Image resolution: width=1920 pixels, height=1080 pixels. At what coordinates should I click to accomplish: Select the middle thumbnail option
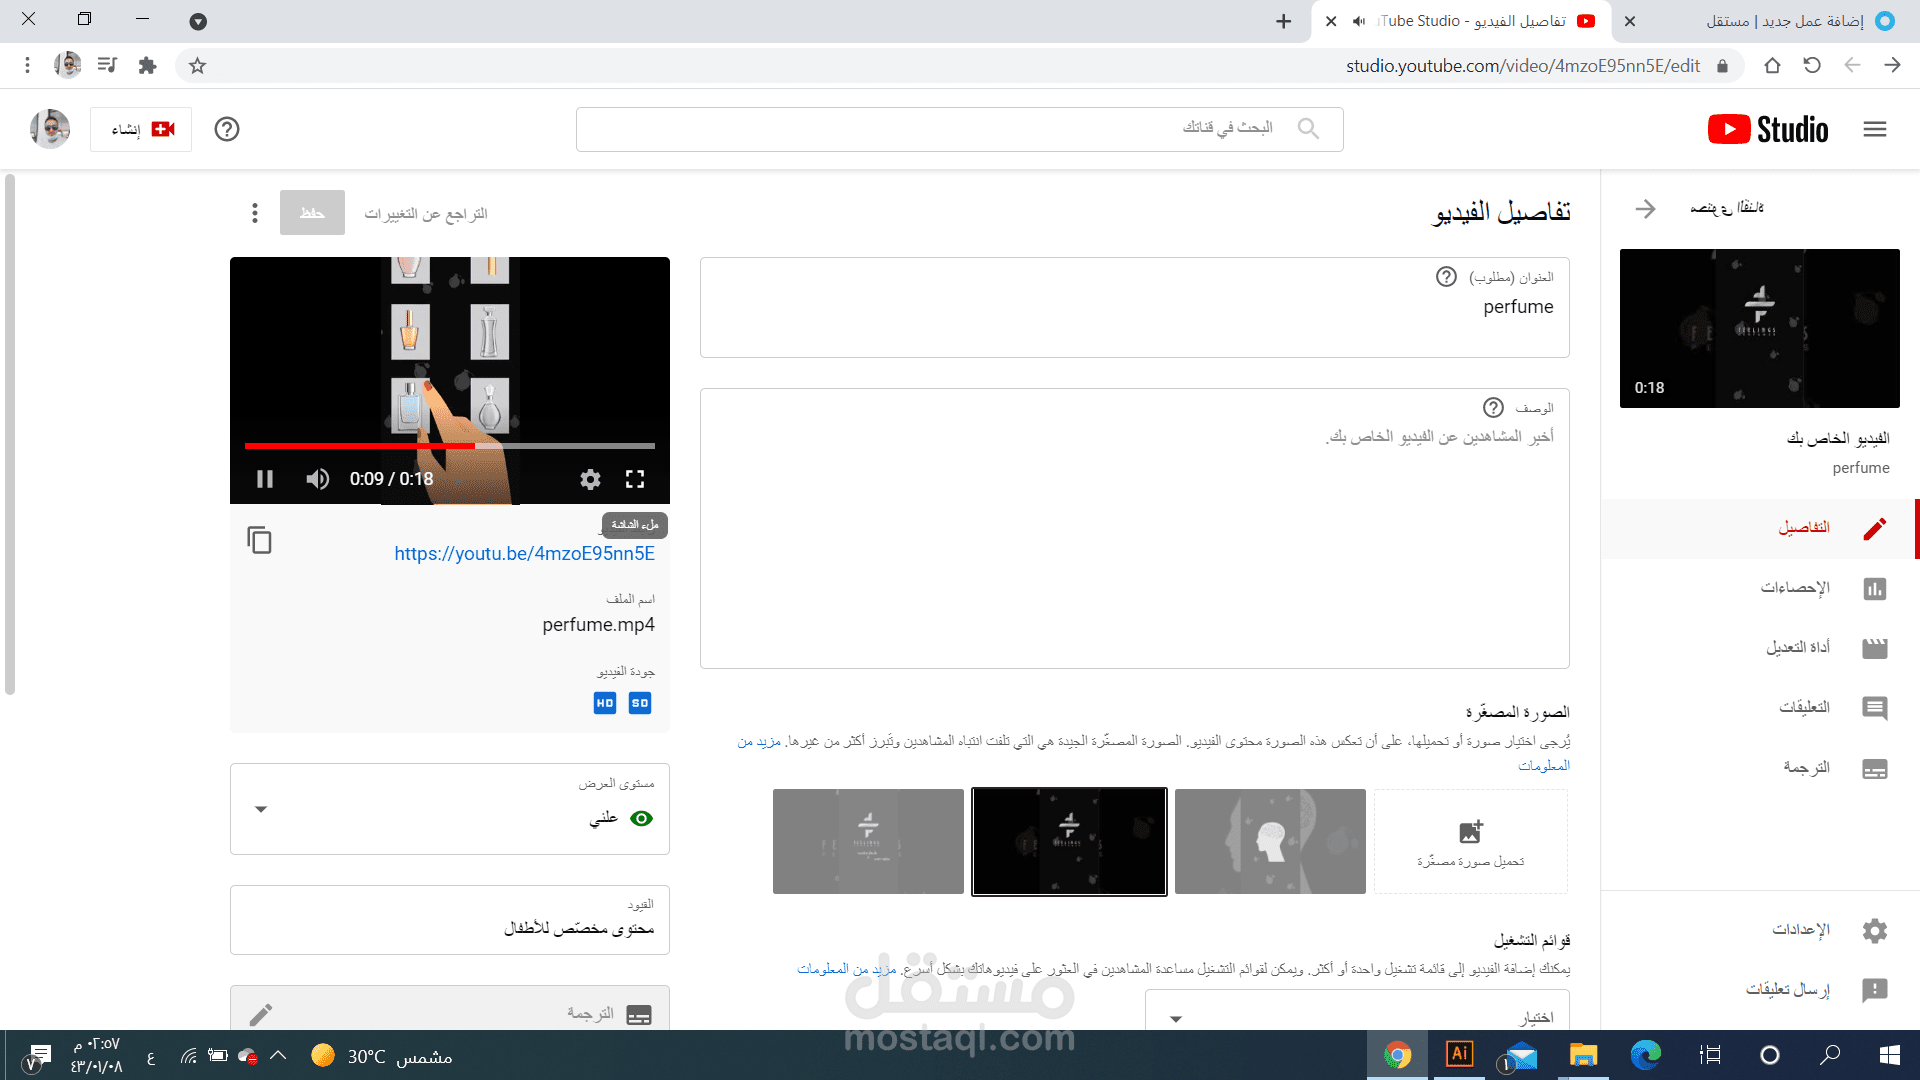tap(1068, 841)
